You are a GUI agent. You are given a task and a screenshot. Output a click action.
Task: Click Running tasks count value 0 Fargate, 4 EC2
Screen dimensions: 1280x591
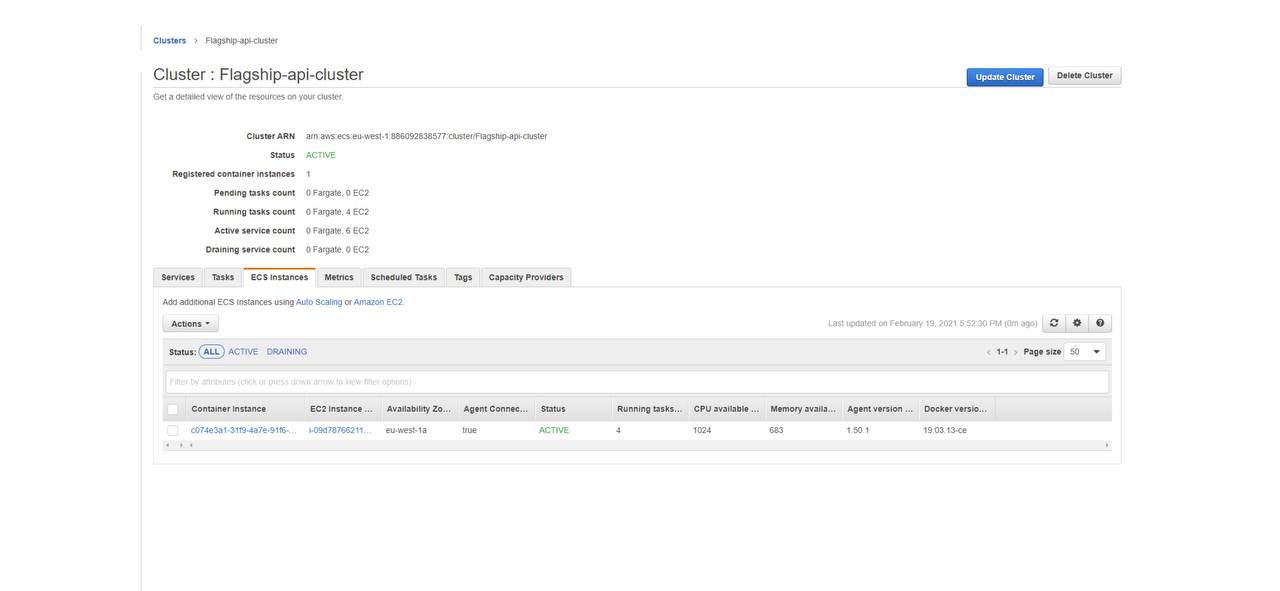338,212
